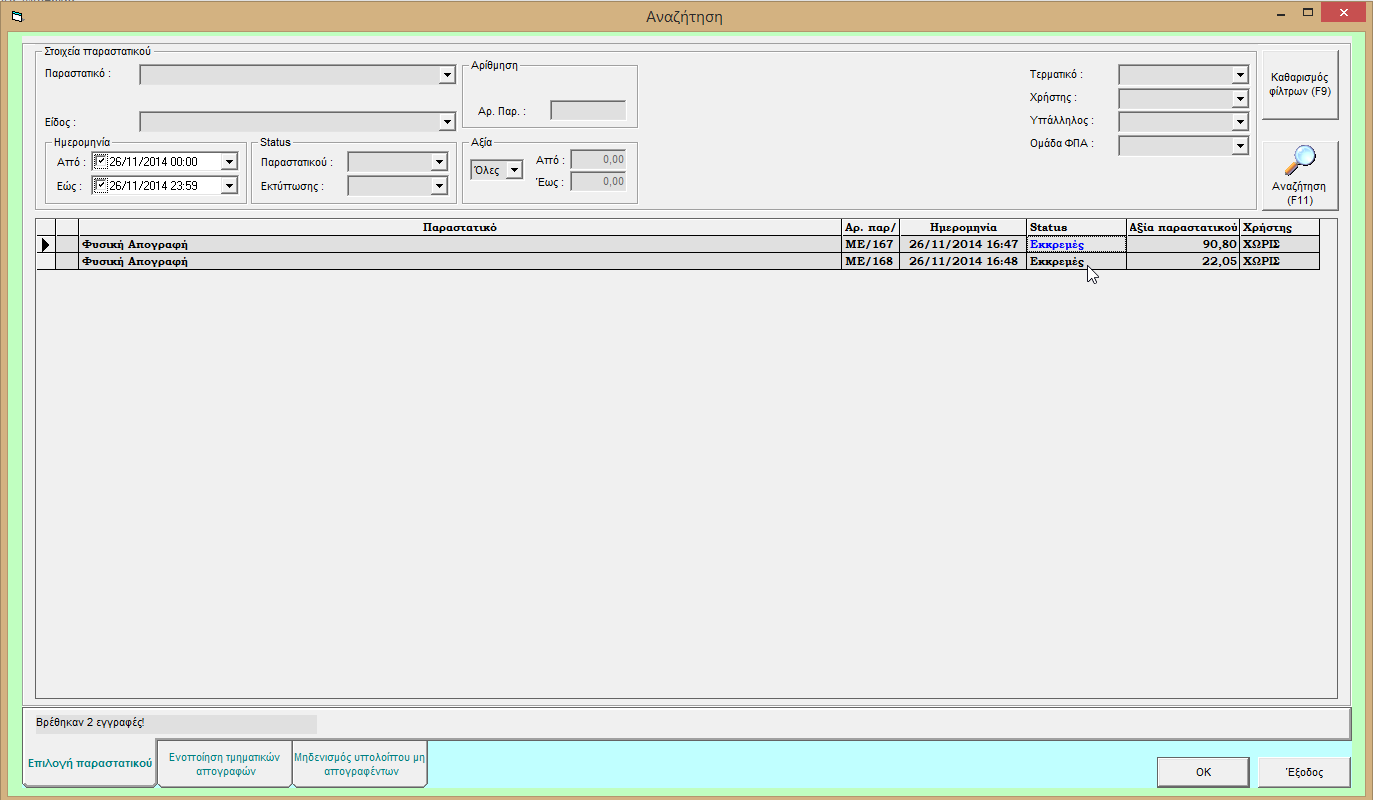1373x800 pixels.
Task: Click value cell 22,05
Action: point(1183,261)
